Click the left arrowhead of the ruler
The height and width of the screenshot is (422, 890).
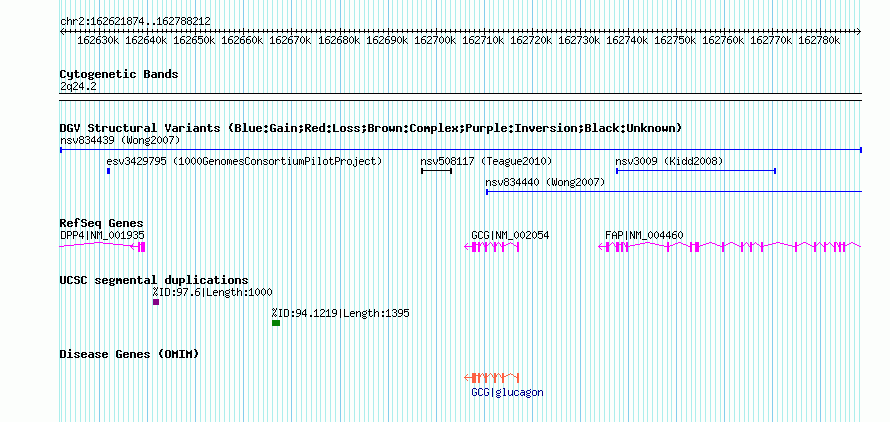tap(62, 32)
